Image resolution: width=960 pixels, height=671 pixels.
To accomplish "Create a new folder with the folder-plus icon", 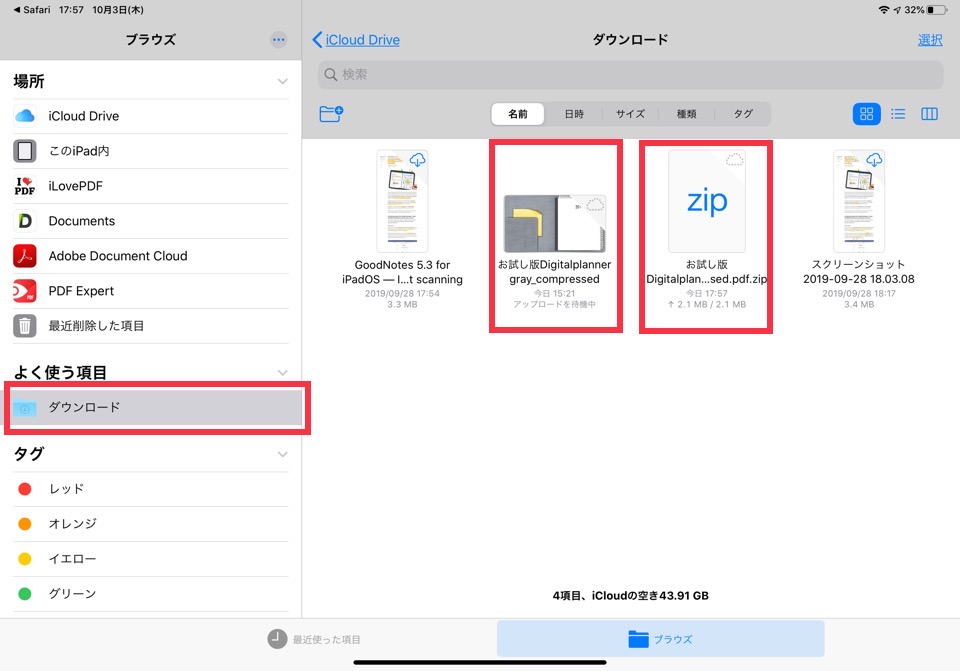I will pos(331,114).
